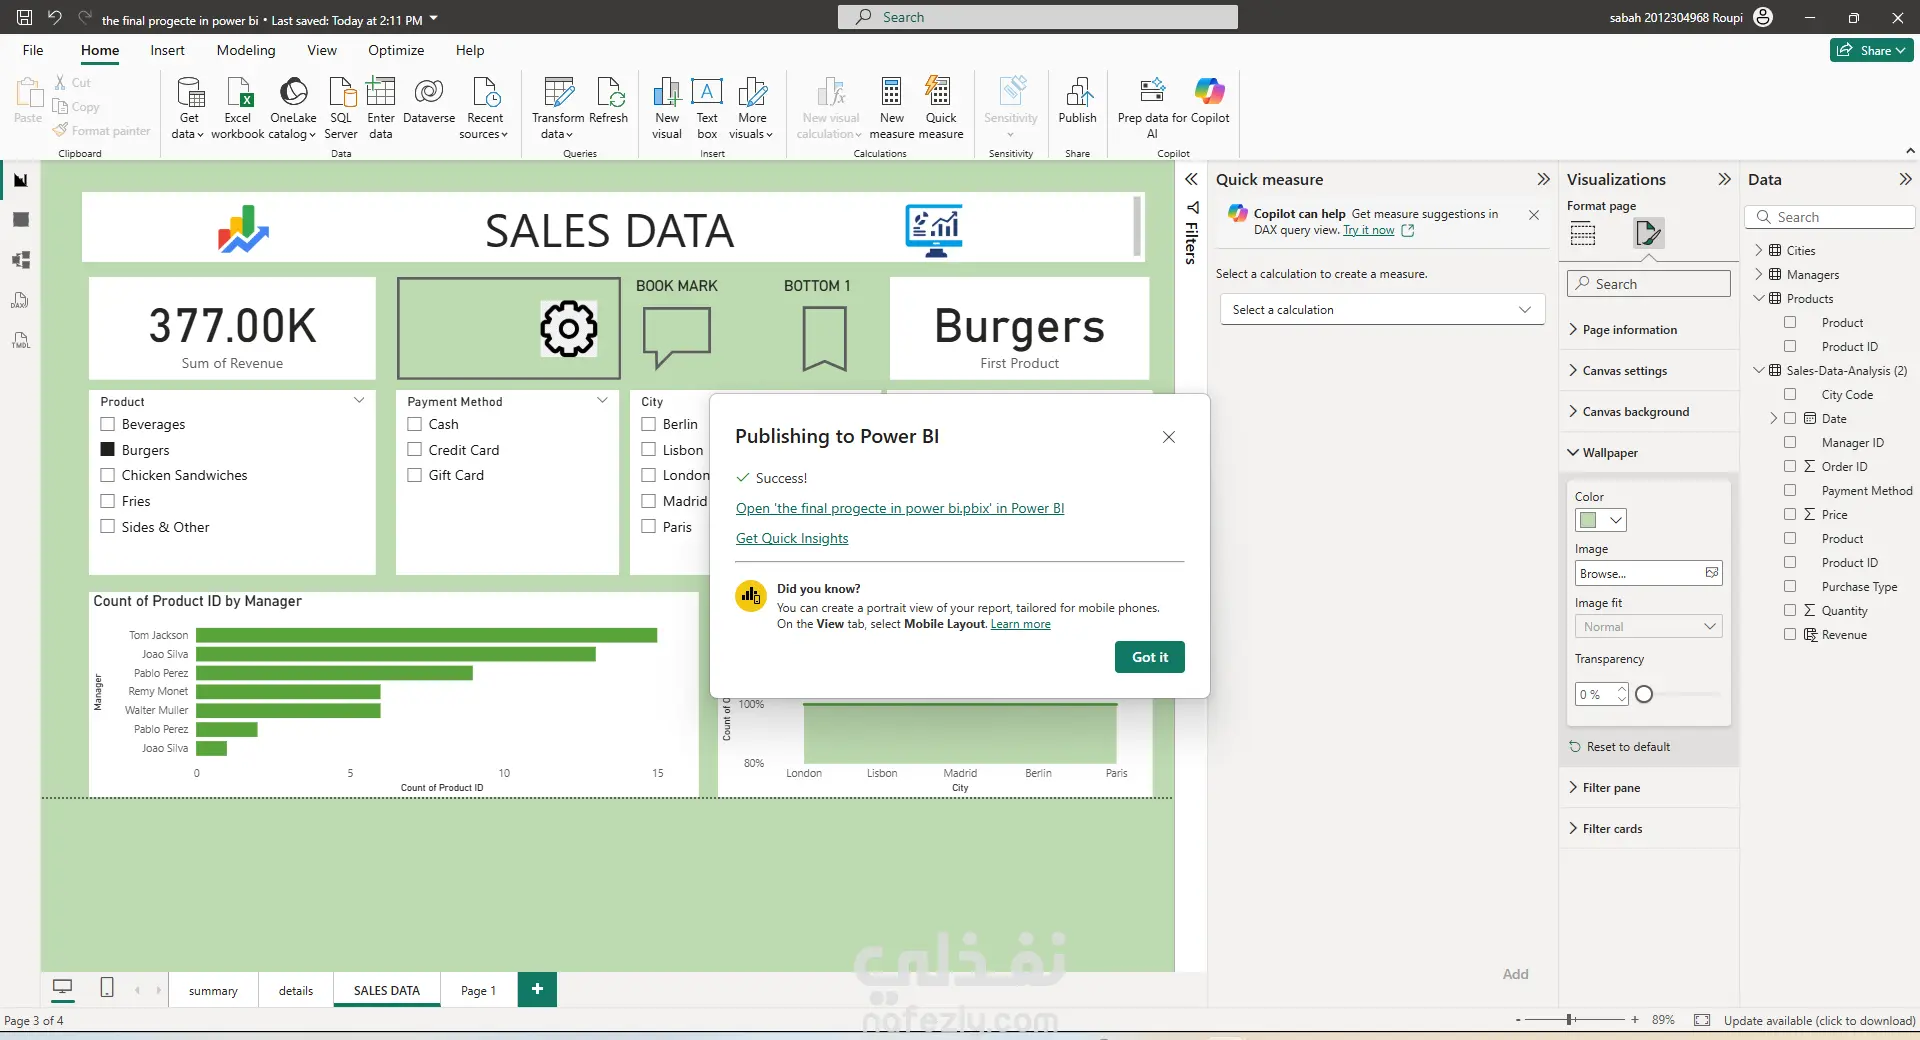Check Credit Card payment method
Image resolution: width=1920 pixels, height=1040 pixels.
(x=415, y=450)
